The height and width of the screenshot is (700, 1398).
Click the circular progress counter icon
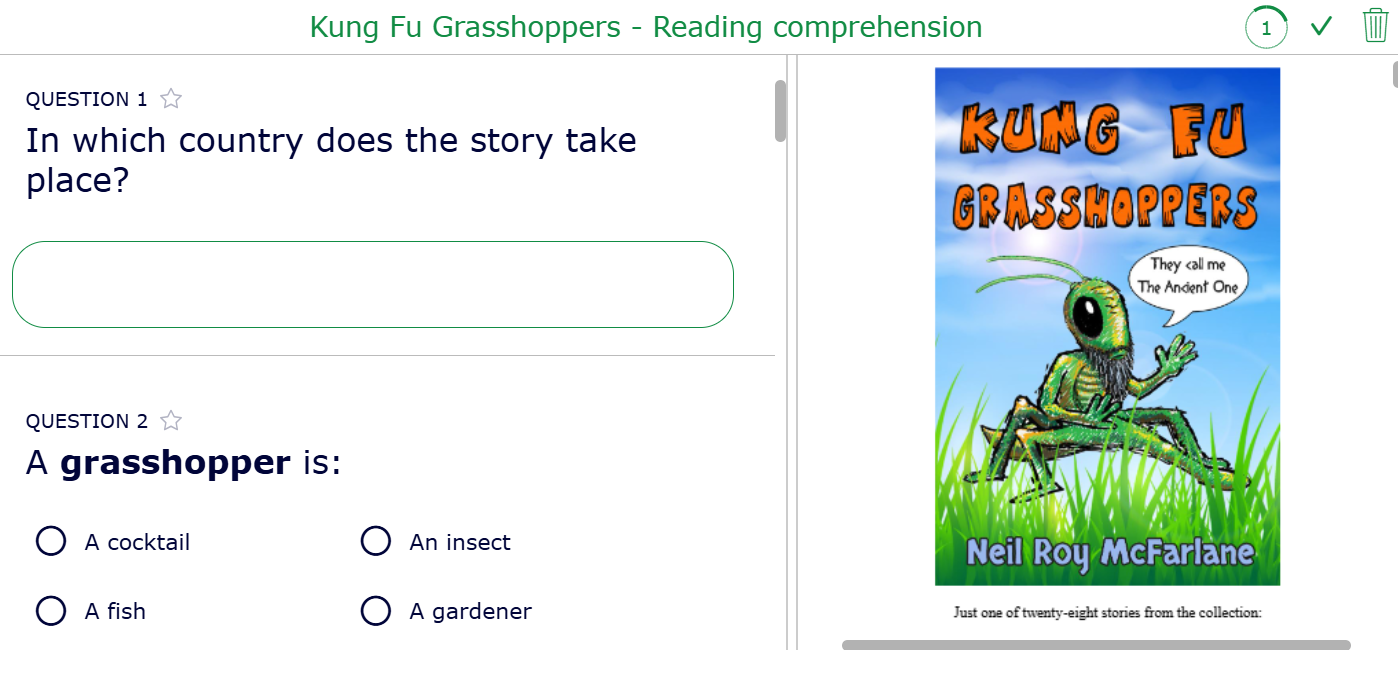click(x=1266, y=27)
